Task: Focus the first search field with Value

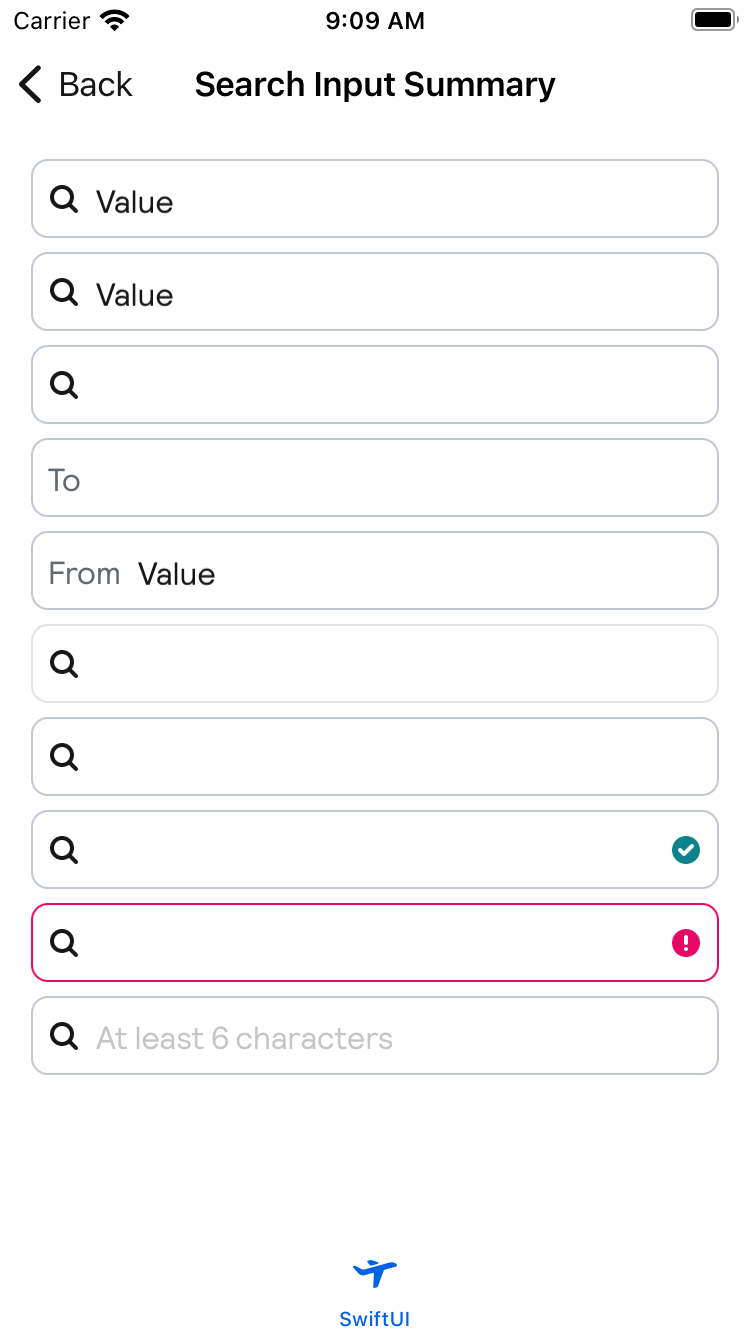Action: [x=400, y=200]
